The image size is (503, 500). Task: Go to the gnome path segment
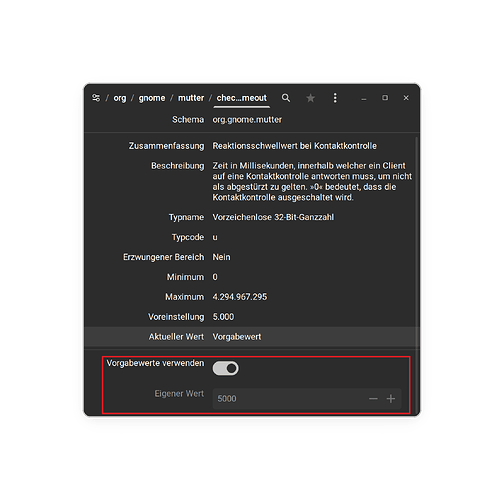pos(152,98)
